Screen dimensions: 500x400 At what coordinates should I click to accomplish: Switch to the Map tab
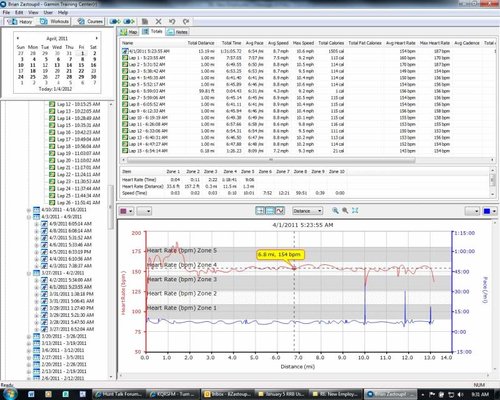pos(129,32)
